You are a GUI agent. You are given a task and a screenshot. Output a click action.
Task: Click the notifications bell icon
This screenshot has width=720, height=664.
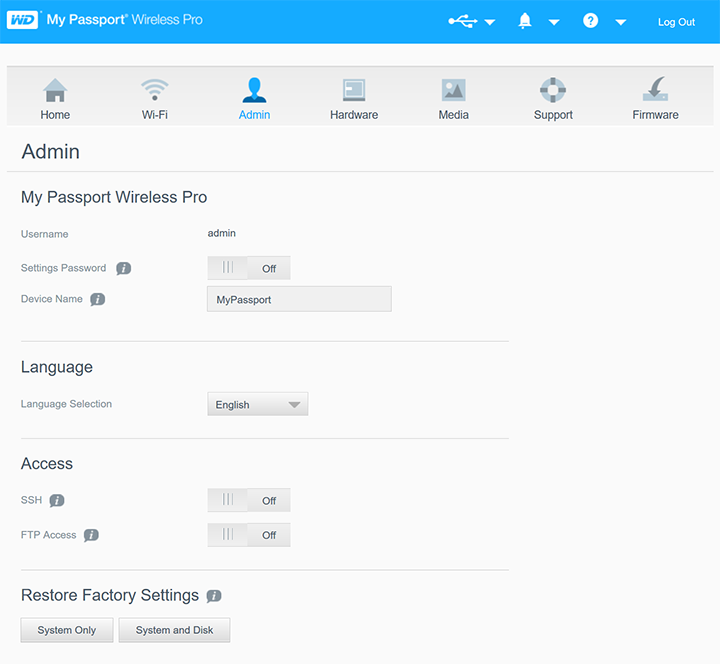pyautogui.click(x=525, y=21)
